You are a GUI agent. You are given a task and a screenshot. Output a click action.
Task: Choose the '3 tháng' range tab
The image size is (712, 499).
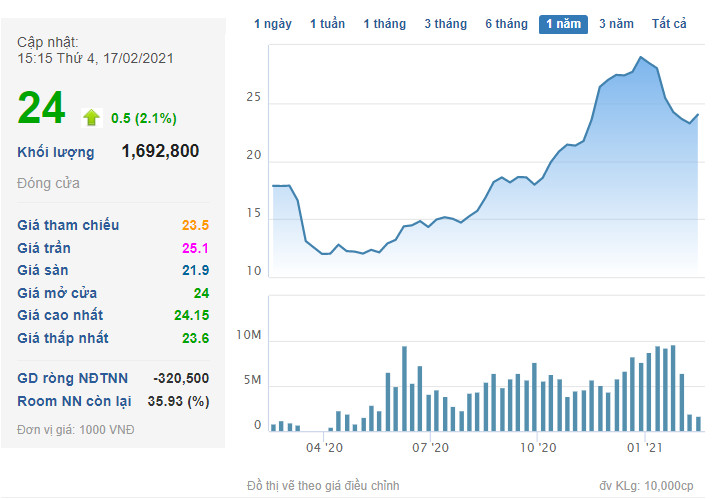click(446, 24)
